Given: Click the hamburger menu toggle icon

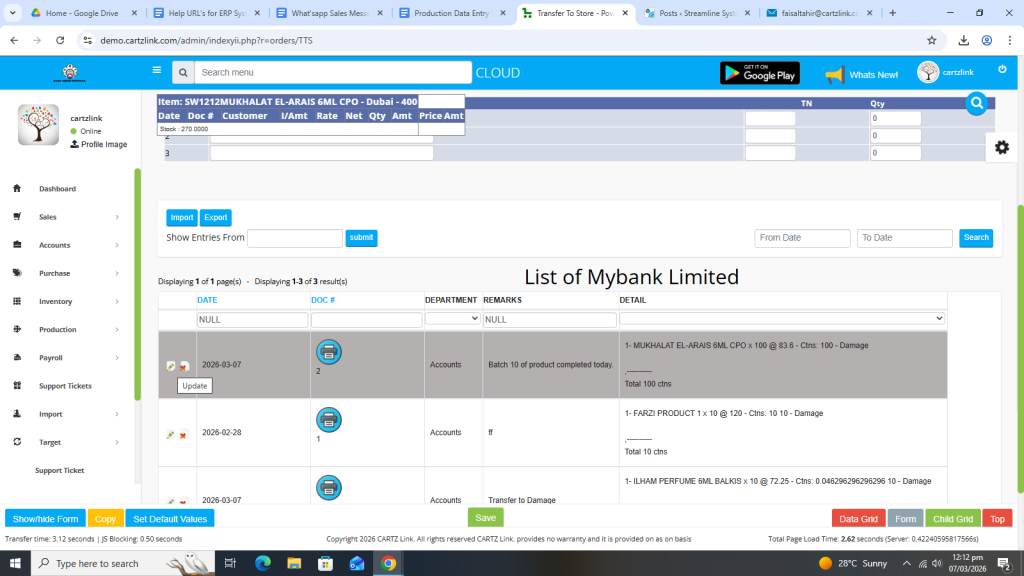Looking at the screenshot, I should pos(156,71).
